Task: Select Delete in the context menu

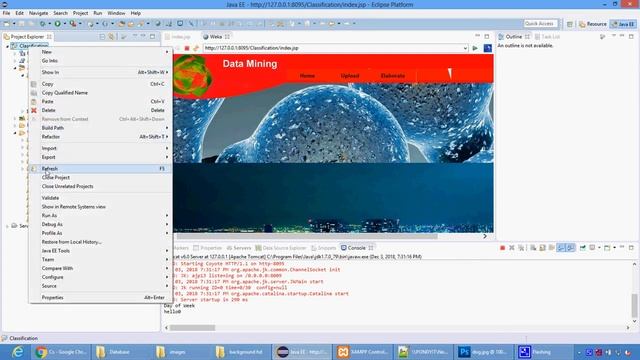Action: (x=100, y=110)
